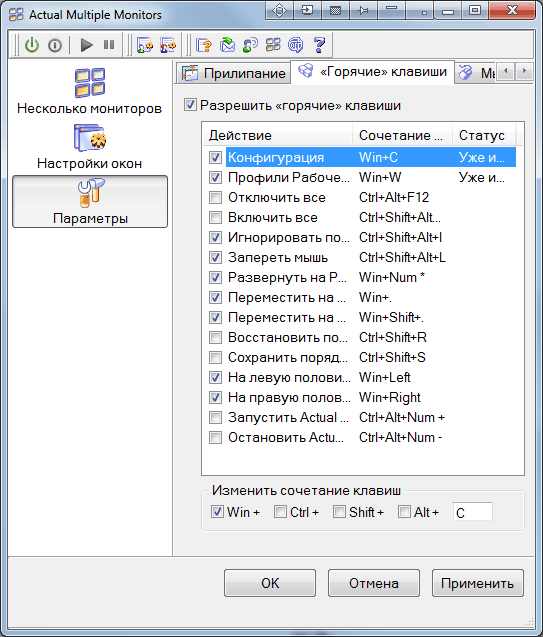Click the Сочетание ... column header

click(x=402, y=135)
